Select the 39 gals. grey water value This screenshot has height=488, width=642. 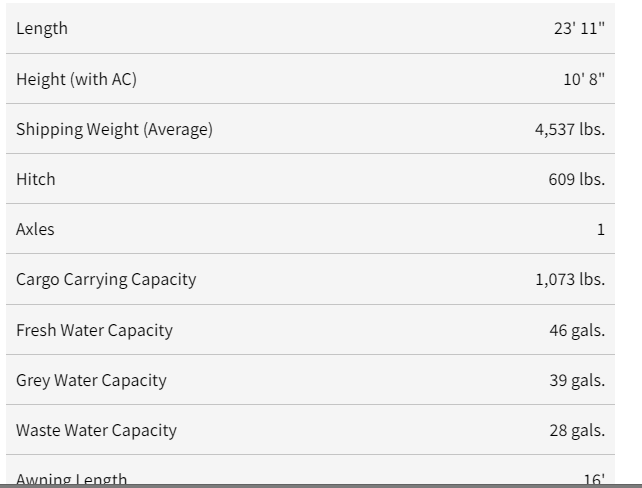coord(577,380)
